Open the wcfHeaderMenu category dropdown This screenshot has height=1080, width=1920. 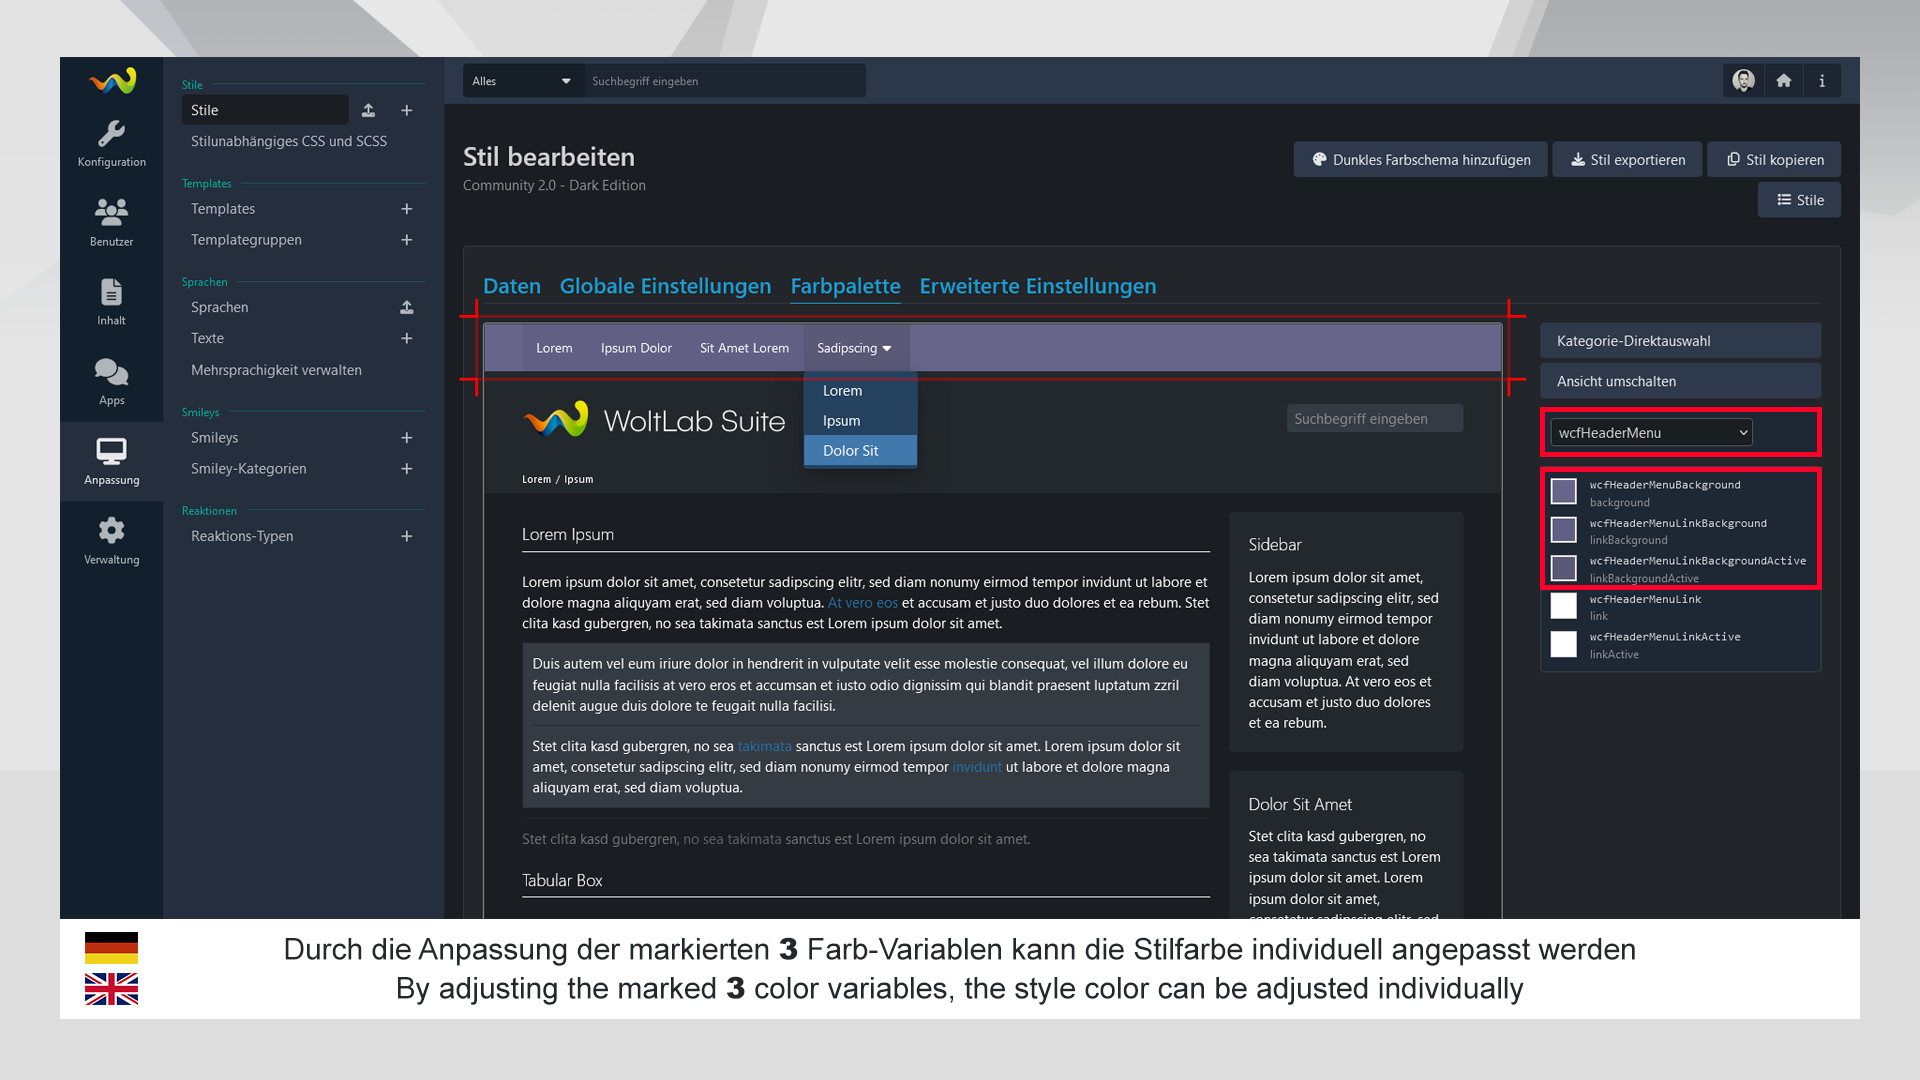(1650, 433)
